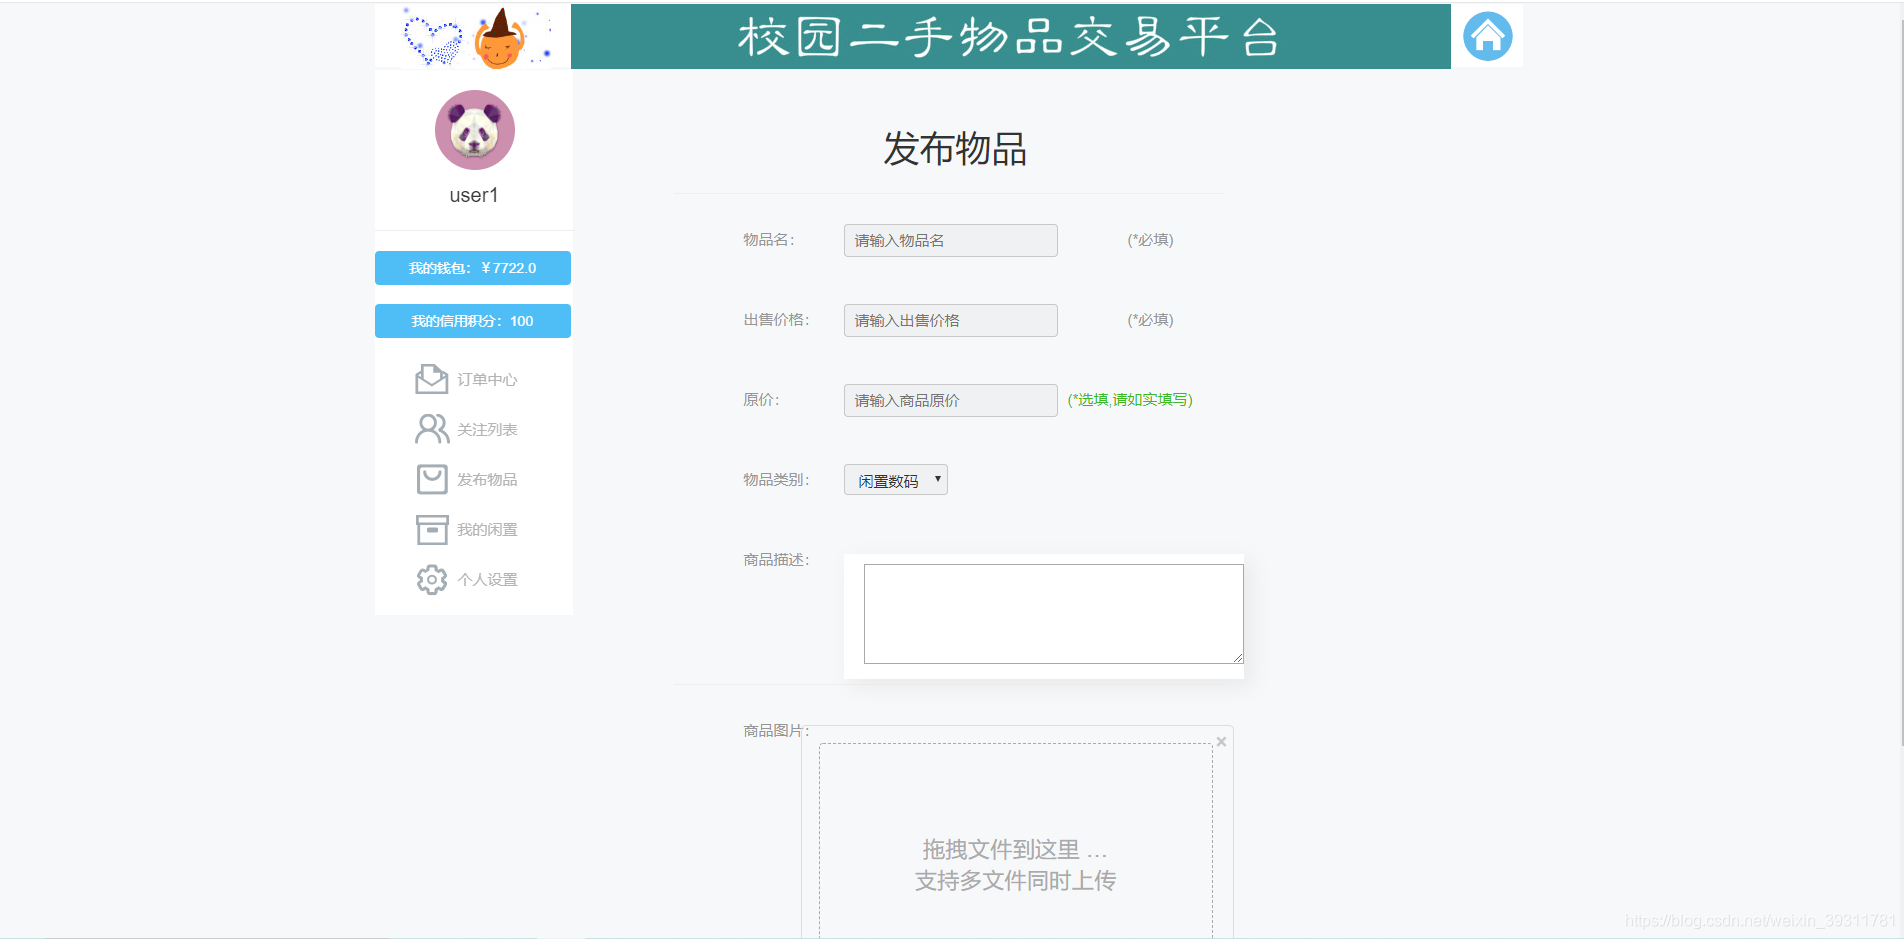Click the monkey logo in the header
The height and width of the screenshot is (939, 1904).
499,38
